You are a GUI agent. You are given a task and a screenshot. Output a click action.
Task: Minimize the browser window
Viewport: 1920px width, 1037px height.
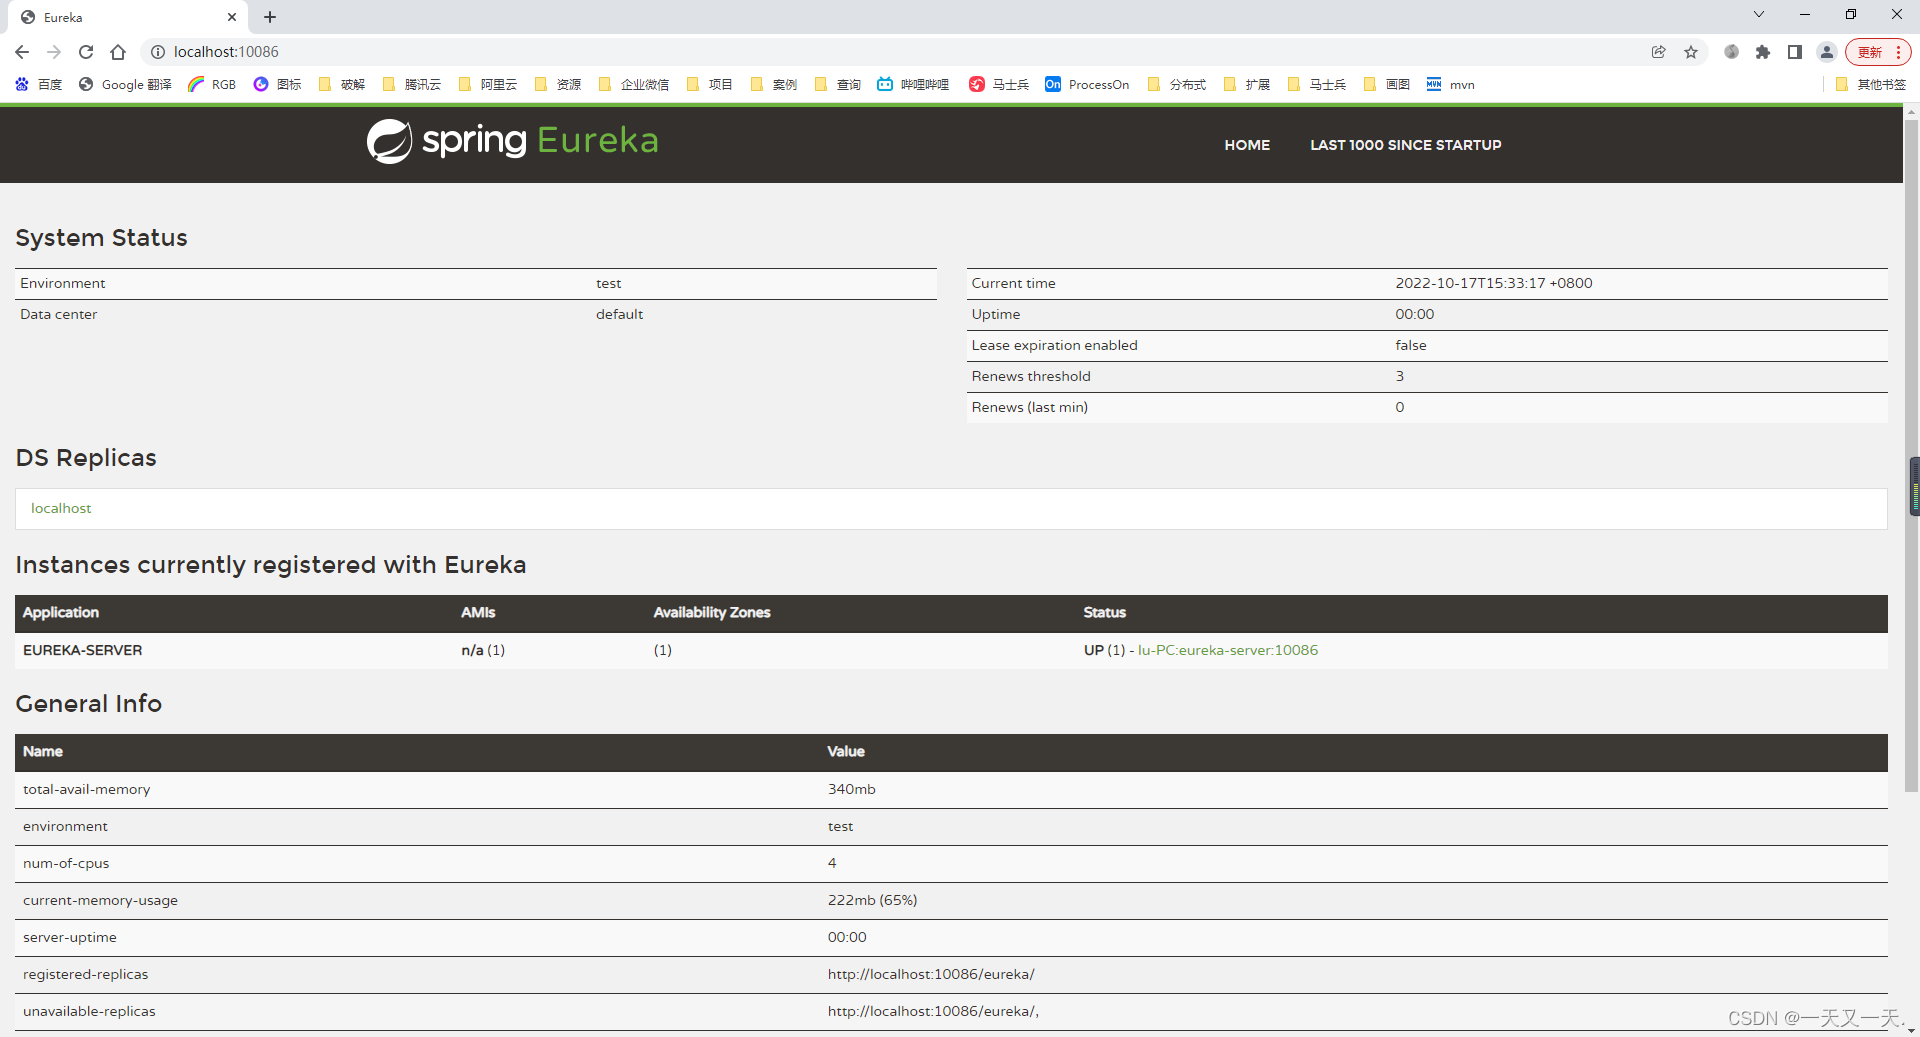tap(1805, 14)
